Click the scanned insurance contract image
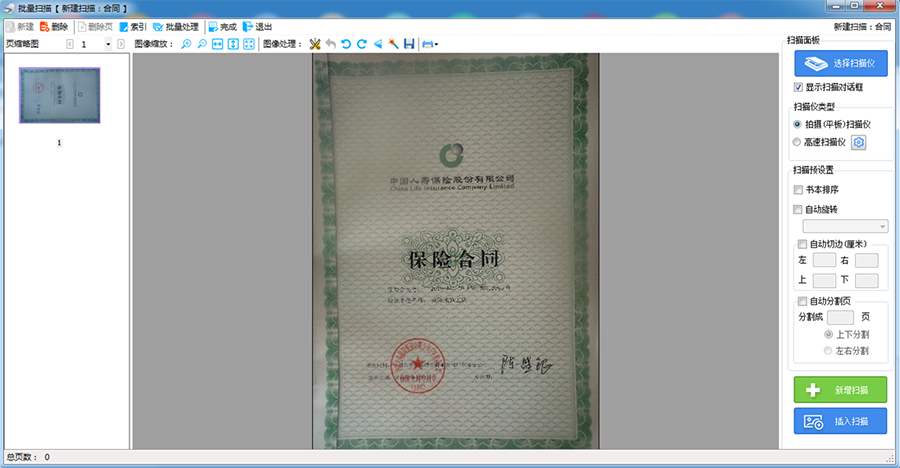 [x=456, y=251]
